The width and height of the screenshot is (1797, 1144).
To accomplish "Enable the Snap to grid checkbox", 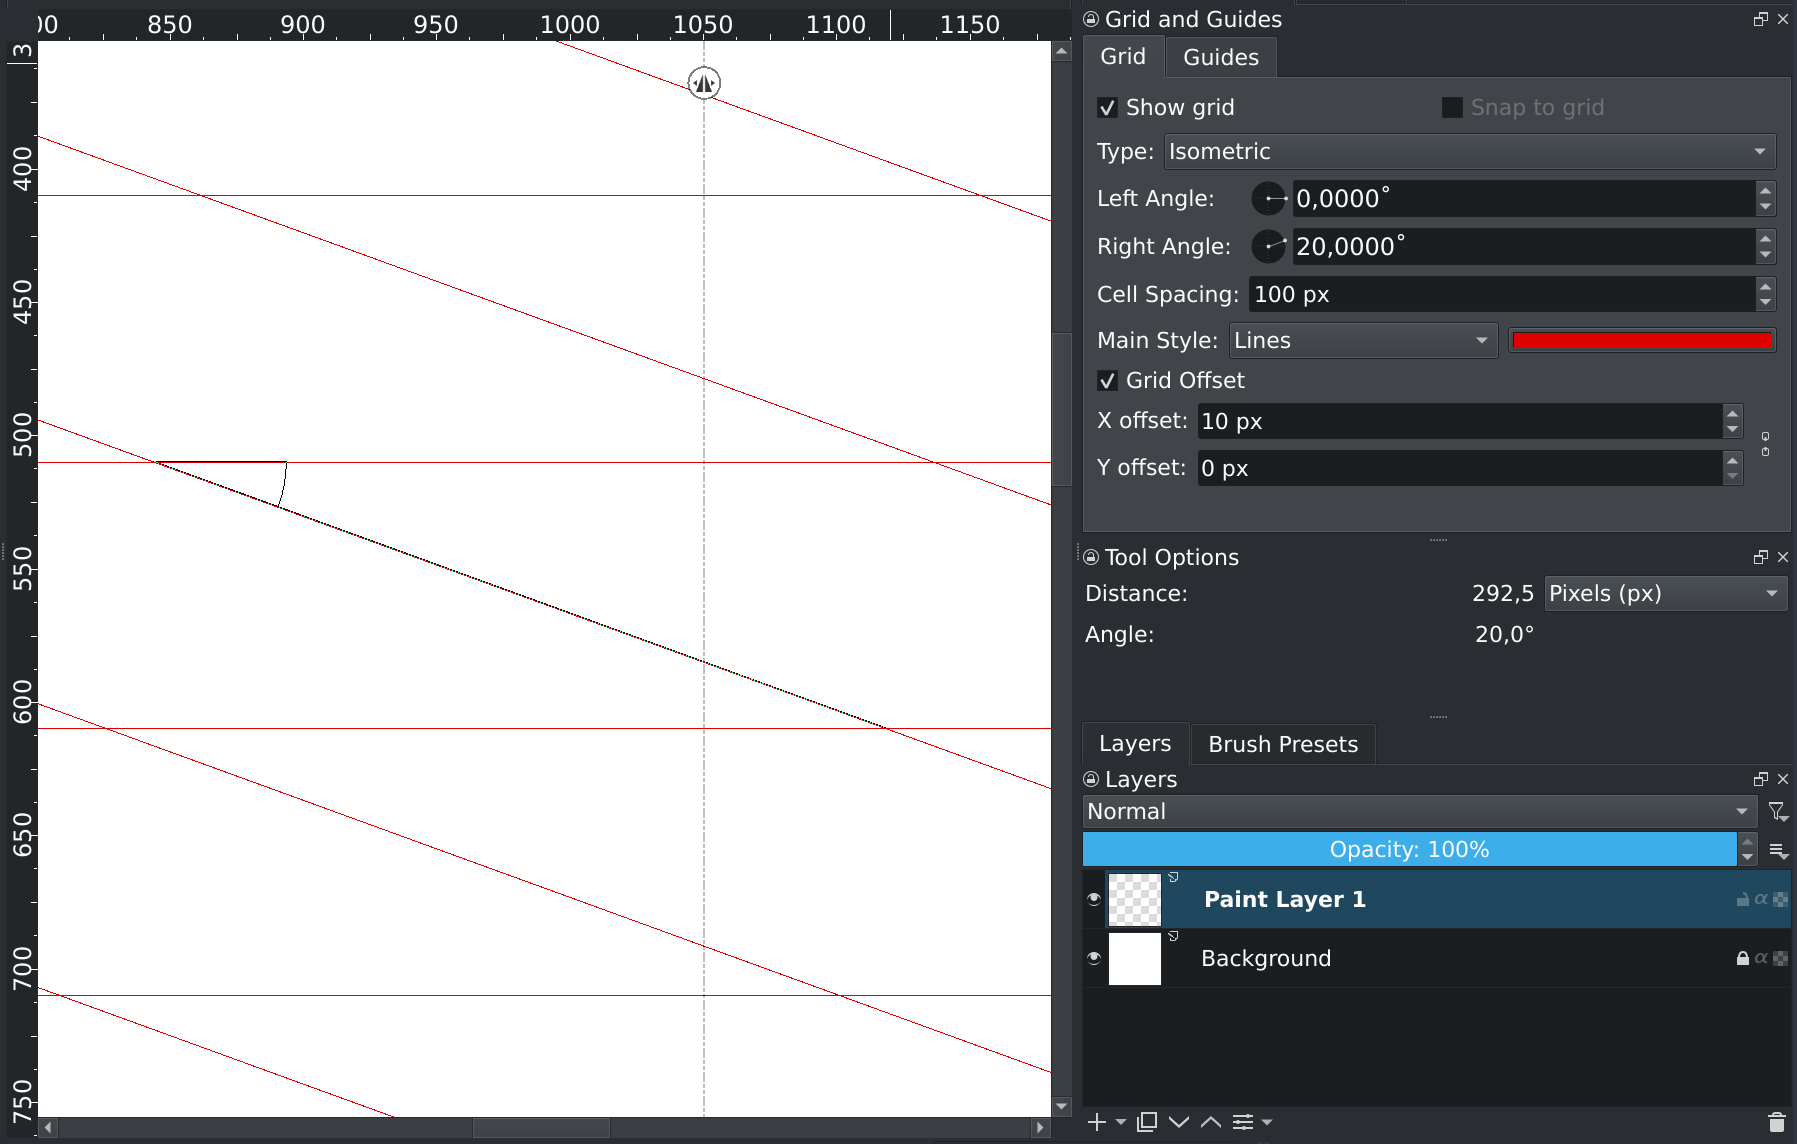I will tap(1452, 108).
